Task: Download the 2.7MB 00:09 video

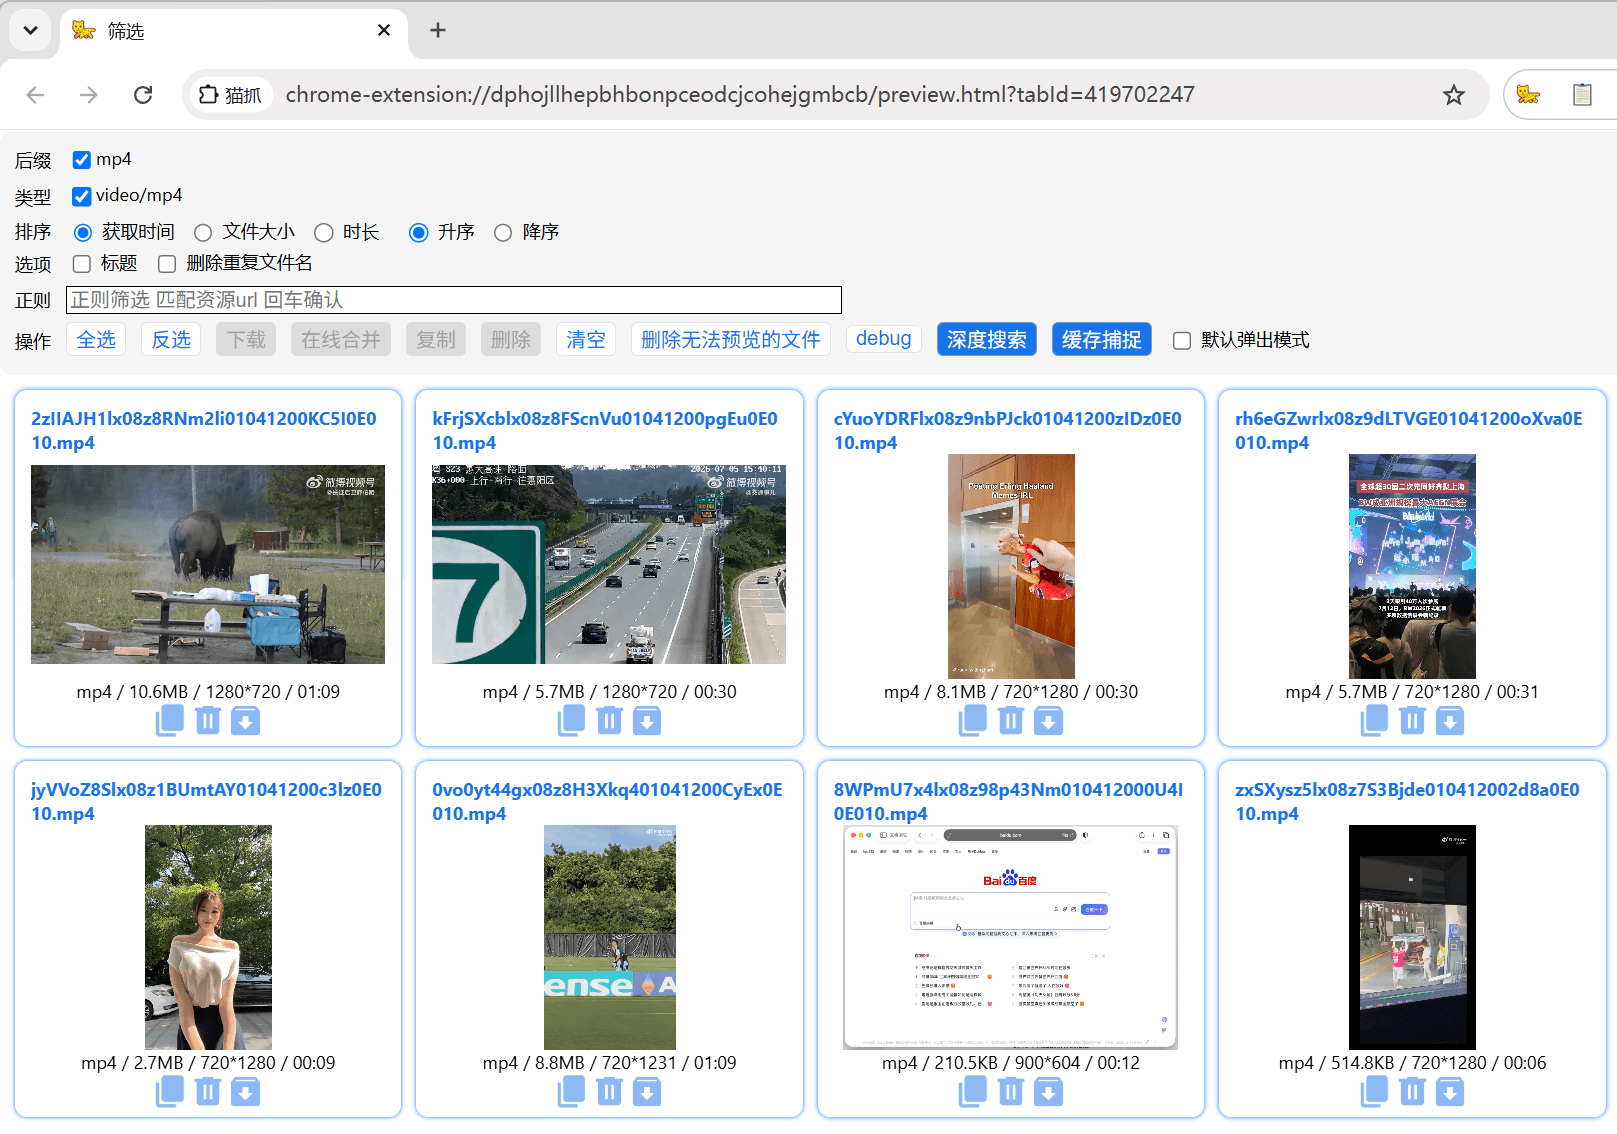Action: point(245,1091)
